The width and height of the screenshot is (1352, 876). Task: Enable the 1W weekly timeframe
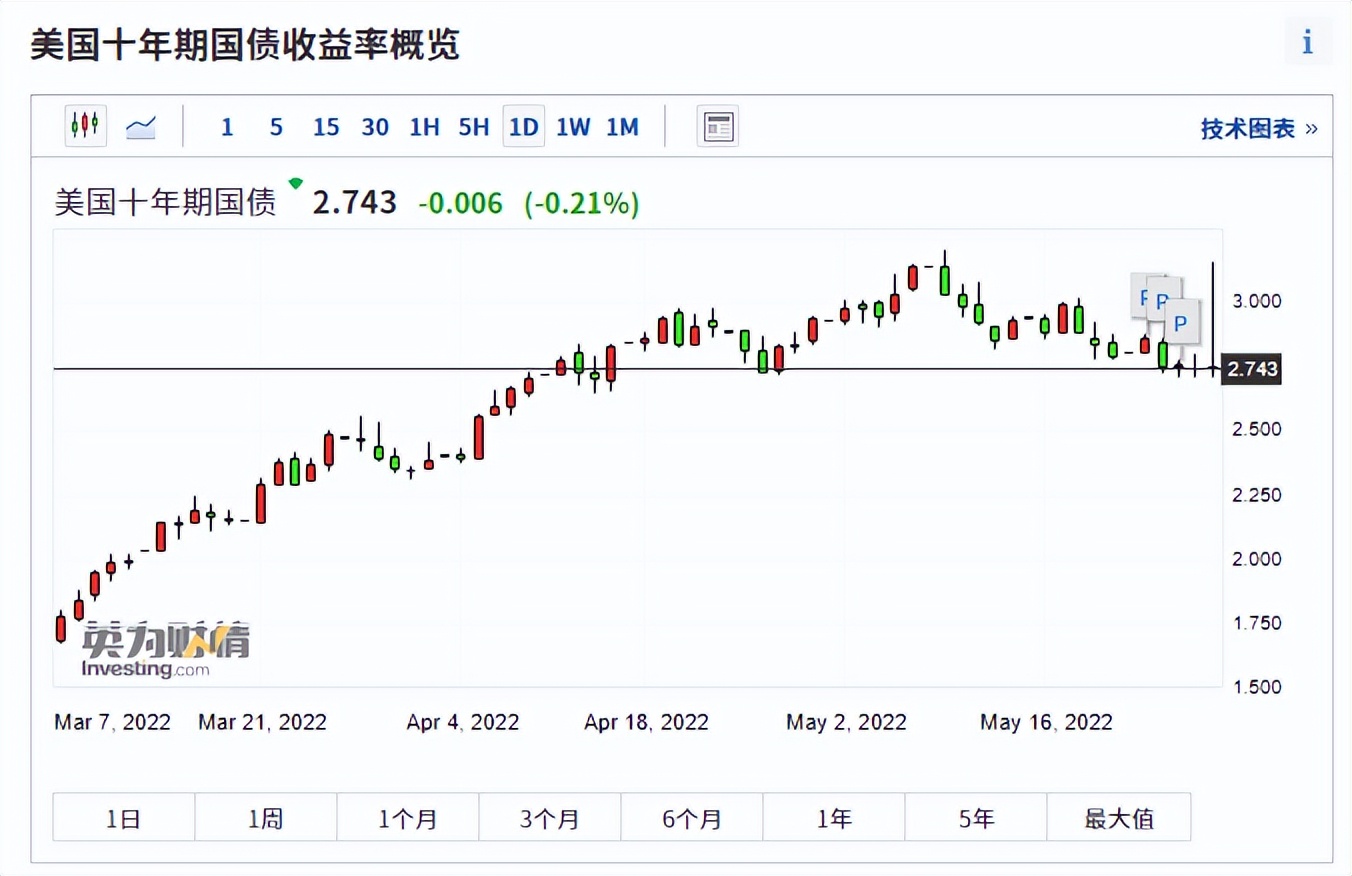point(572,126)
